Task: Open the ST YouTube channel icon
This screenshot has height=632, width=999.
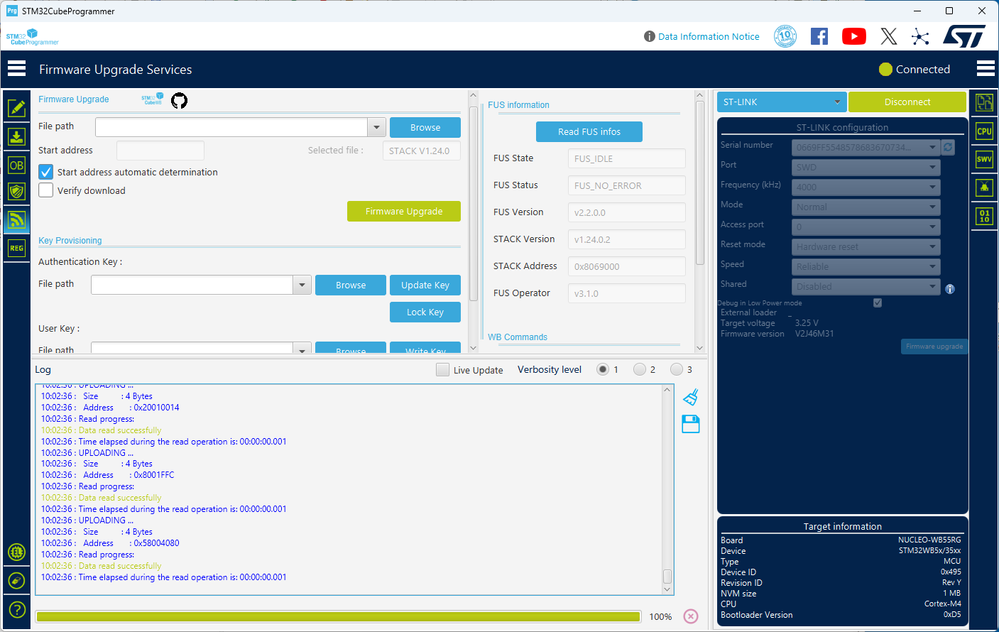Action: tap(854, 36)
